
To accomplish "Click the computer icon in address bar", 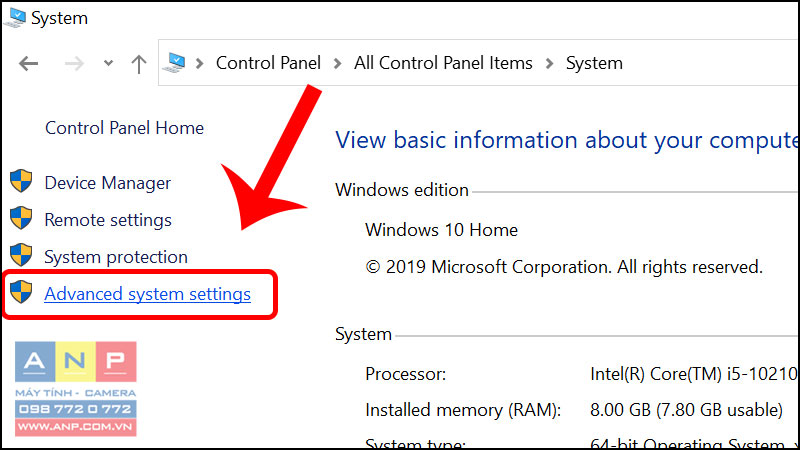I will 174,63.
